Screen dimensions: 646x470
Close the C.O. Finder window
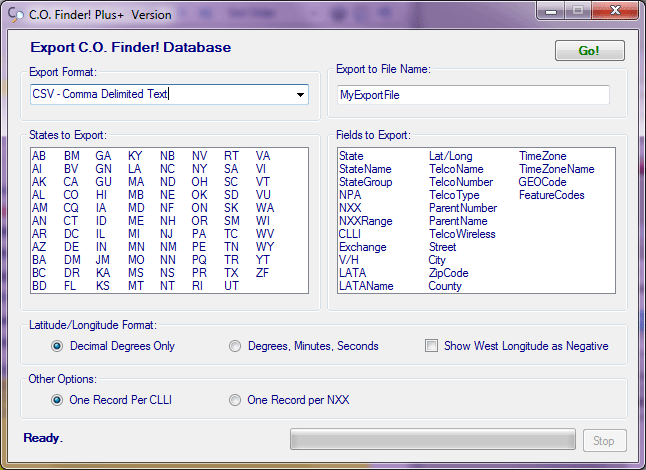[x=616, y=11]
